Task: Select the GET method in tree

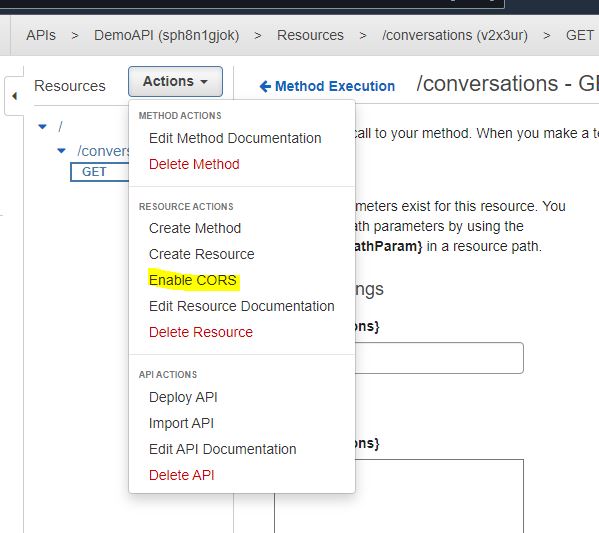Action: 100,172
